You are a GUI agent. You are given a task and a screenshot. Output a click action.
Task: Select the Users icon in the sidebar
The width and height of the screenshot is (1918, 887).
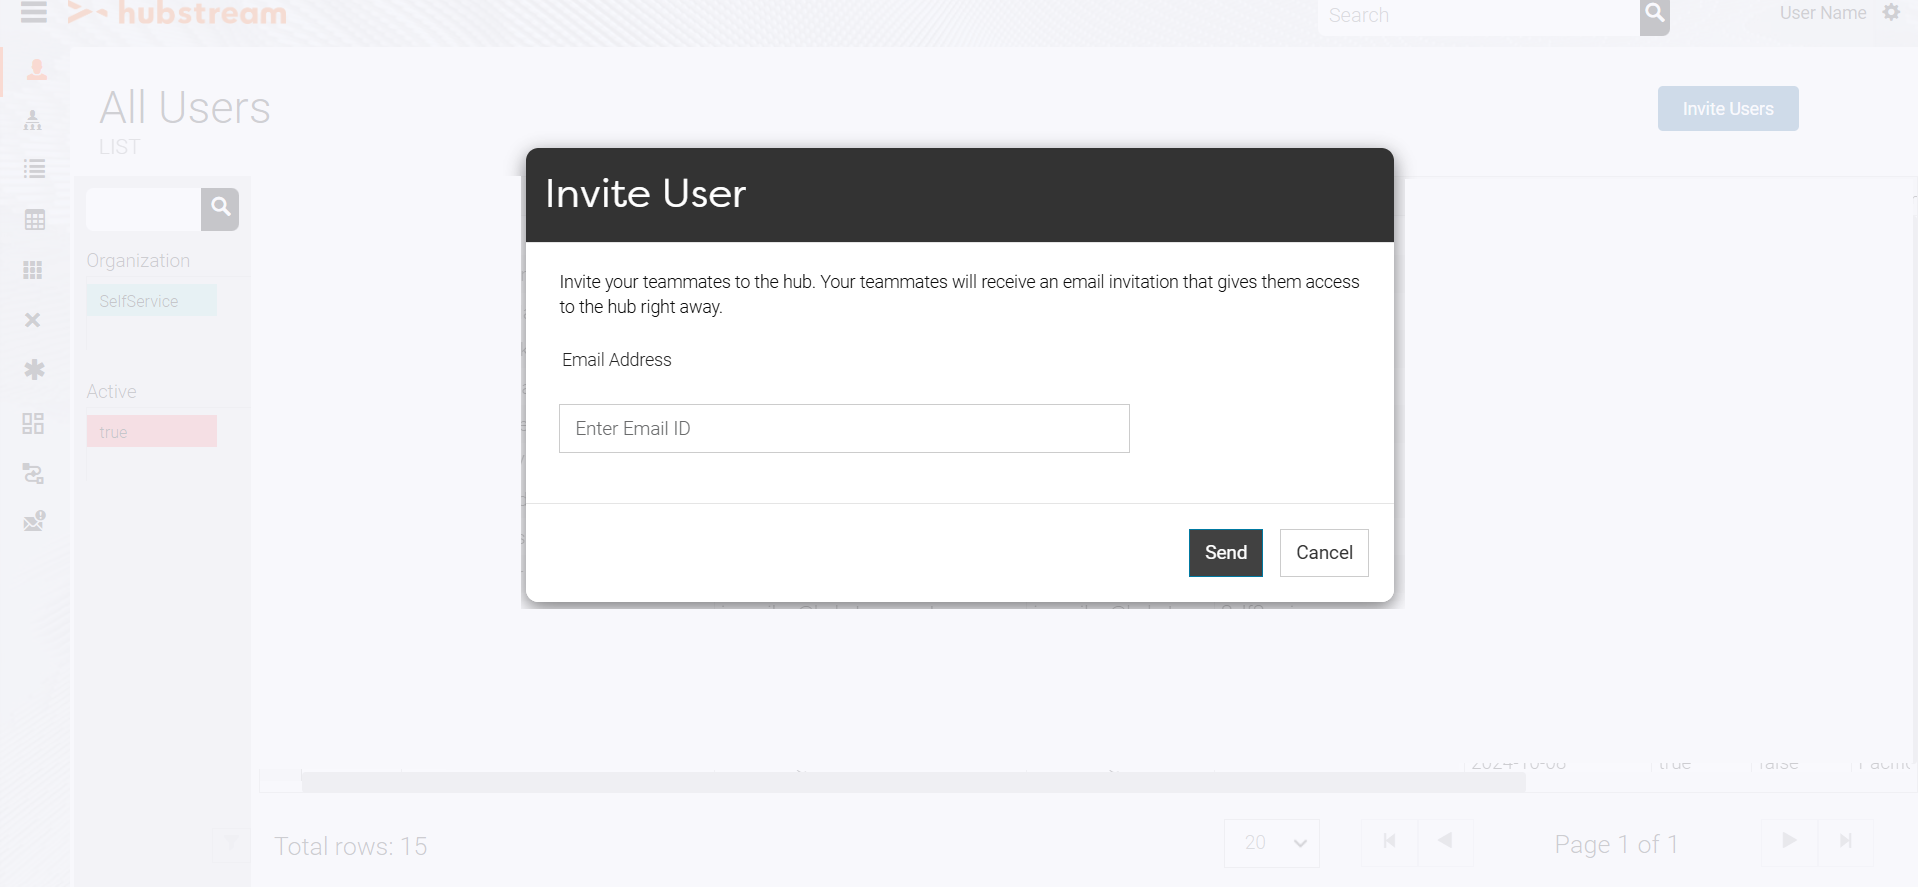[x=33, y=69]
